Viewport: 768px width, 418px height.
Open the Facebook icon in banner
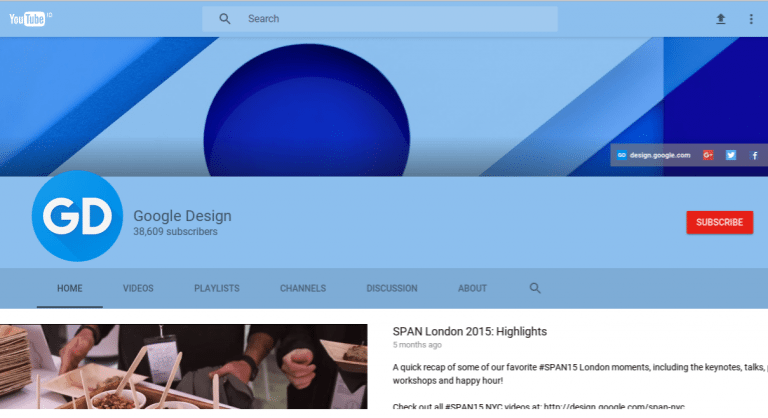pos(754,155)
